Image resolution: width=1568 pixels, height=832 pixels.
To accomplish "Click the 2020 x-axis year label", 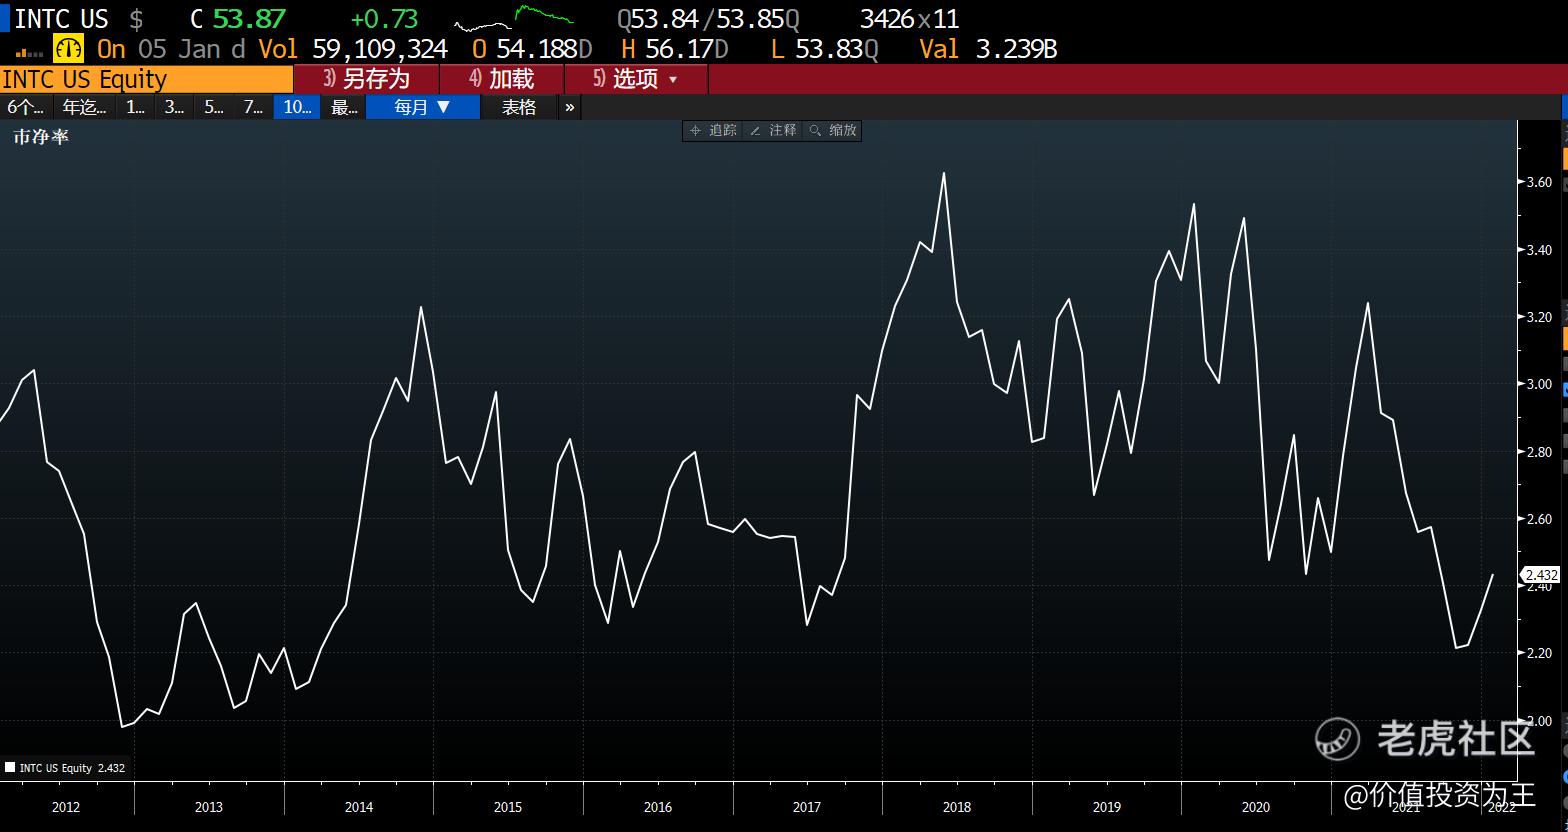I will (x=1256, y=807).
